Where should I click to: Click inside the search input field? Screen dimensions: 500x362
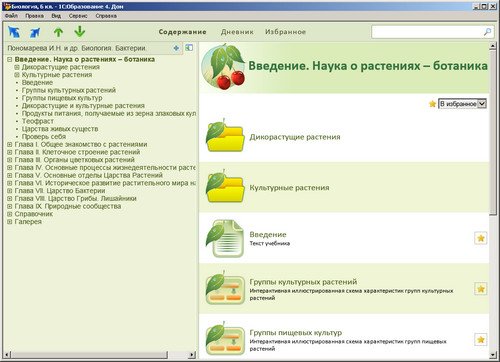pyautogui.click(x=427, y=32)
